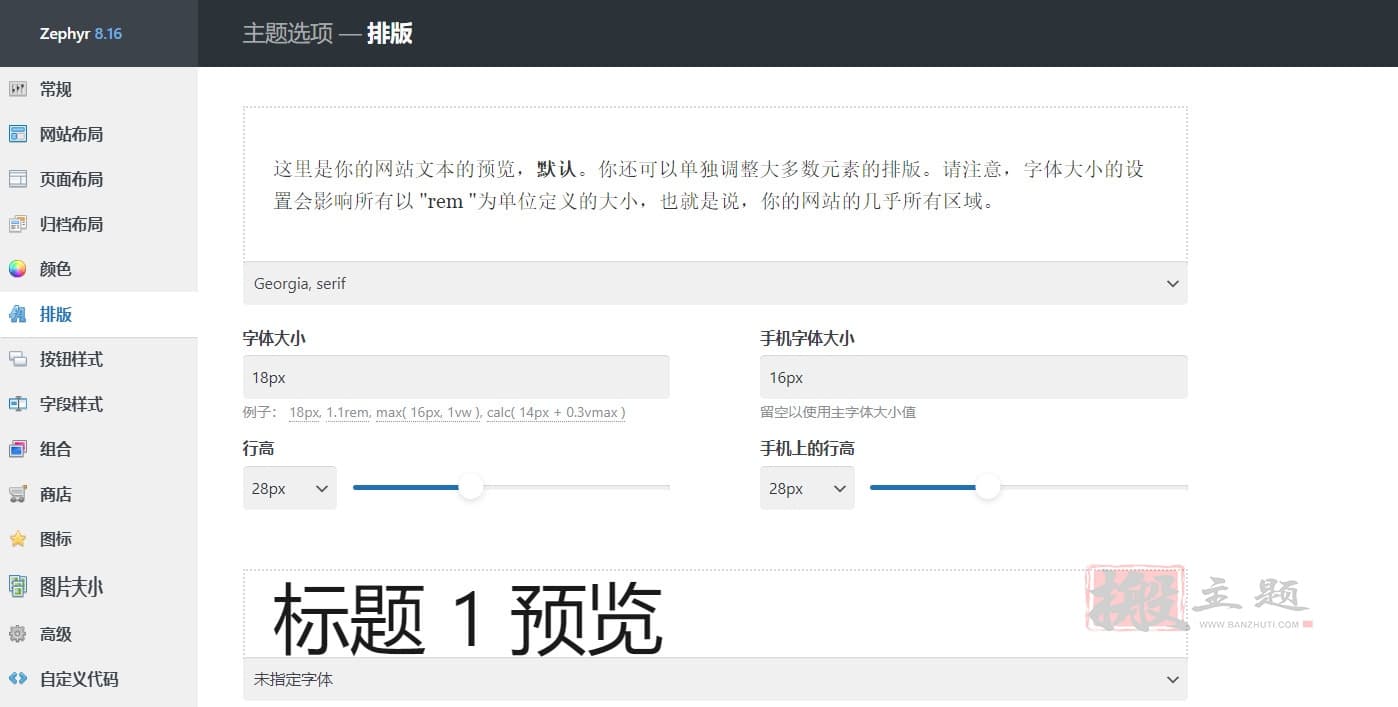Viewport: 1398px width, 707px height.
Task: Click the 常规 sidebar icon
Action: coord(18,89)
